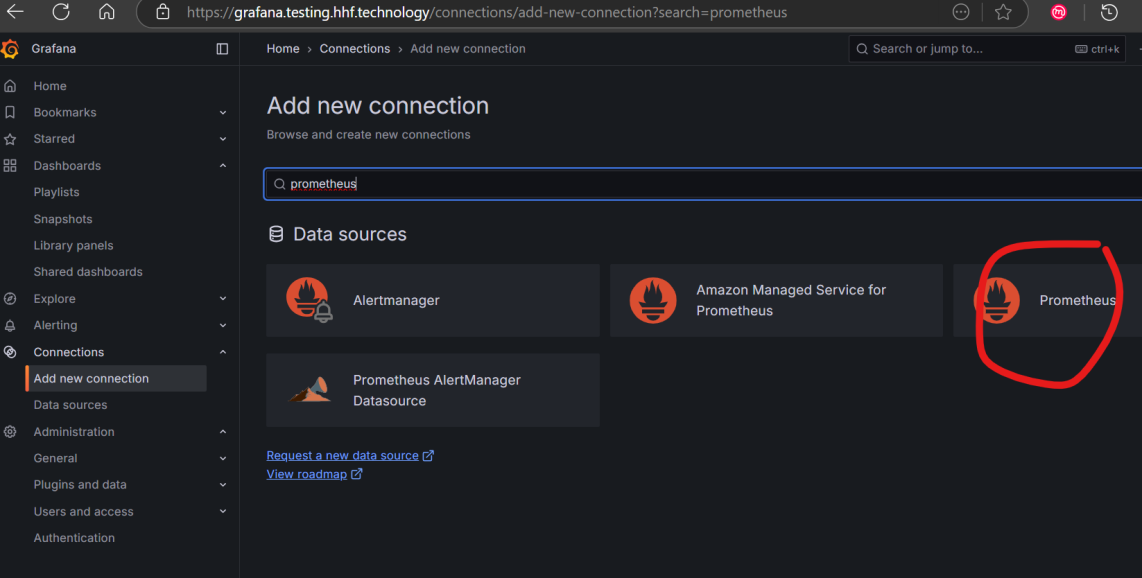The image size is (1142, 578).
Task: Open Library panels in the sidebar
Action: (x=74, y=245)
